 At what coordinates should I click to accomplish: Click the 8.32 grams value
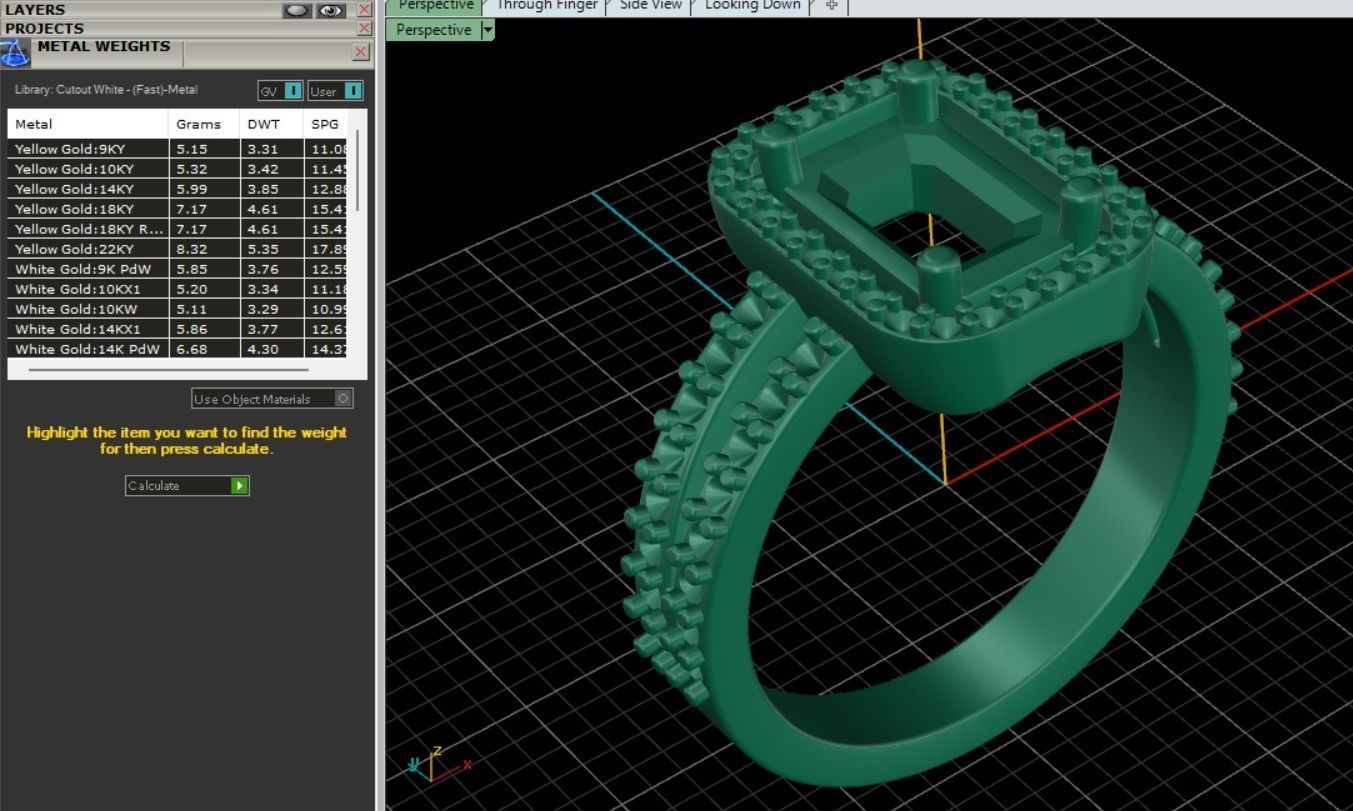[192, 249]
